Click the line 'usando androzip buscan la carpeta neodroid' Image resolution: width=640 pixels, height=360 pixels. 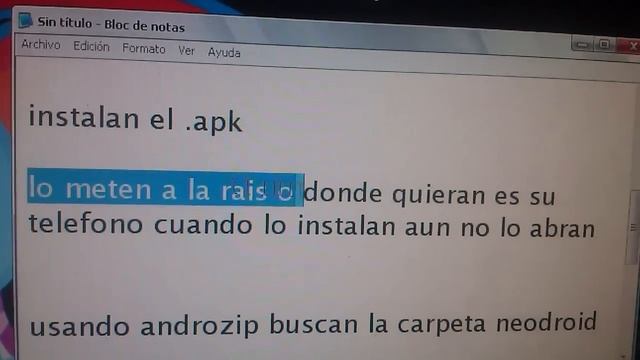coord(313,324)
